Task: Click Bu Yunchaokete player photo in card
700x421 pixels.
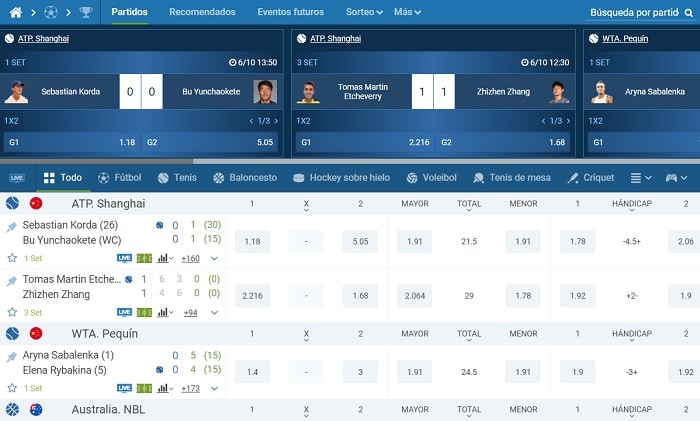Action: [265, 92]
